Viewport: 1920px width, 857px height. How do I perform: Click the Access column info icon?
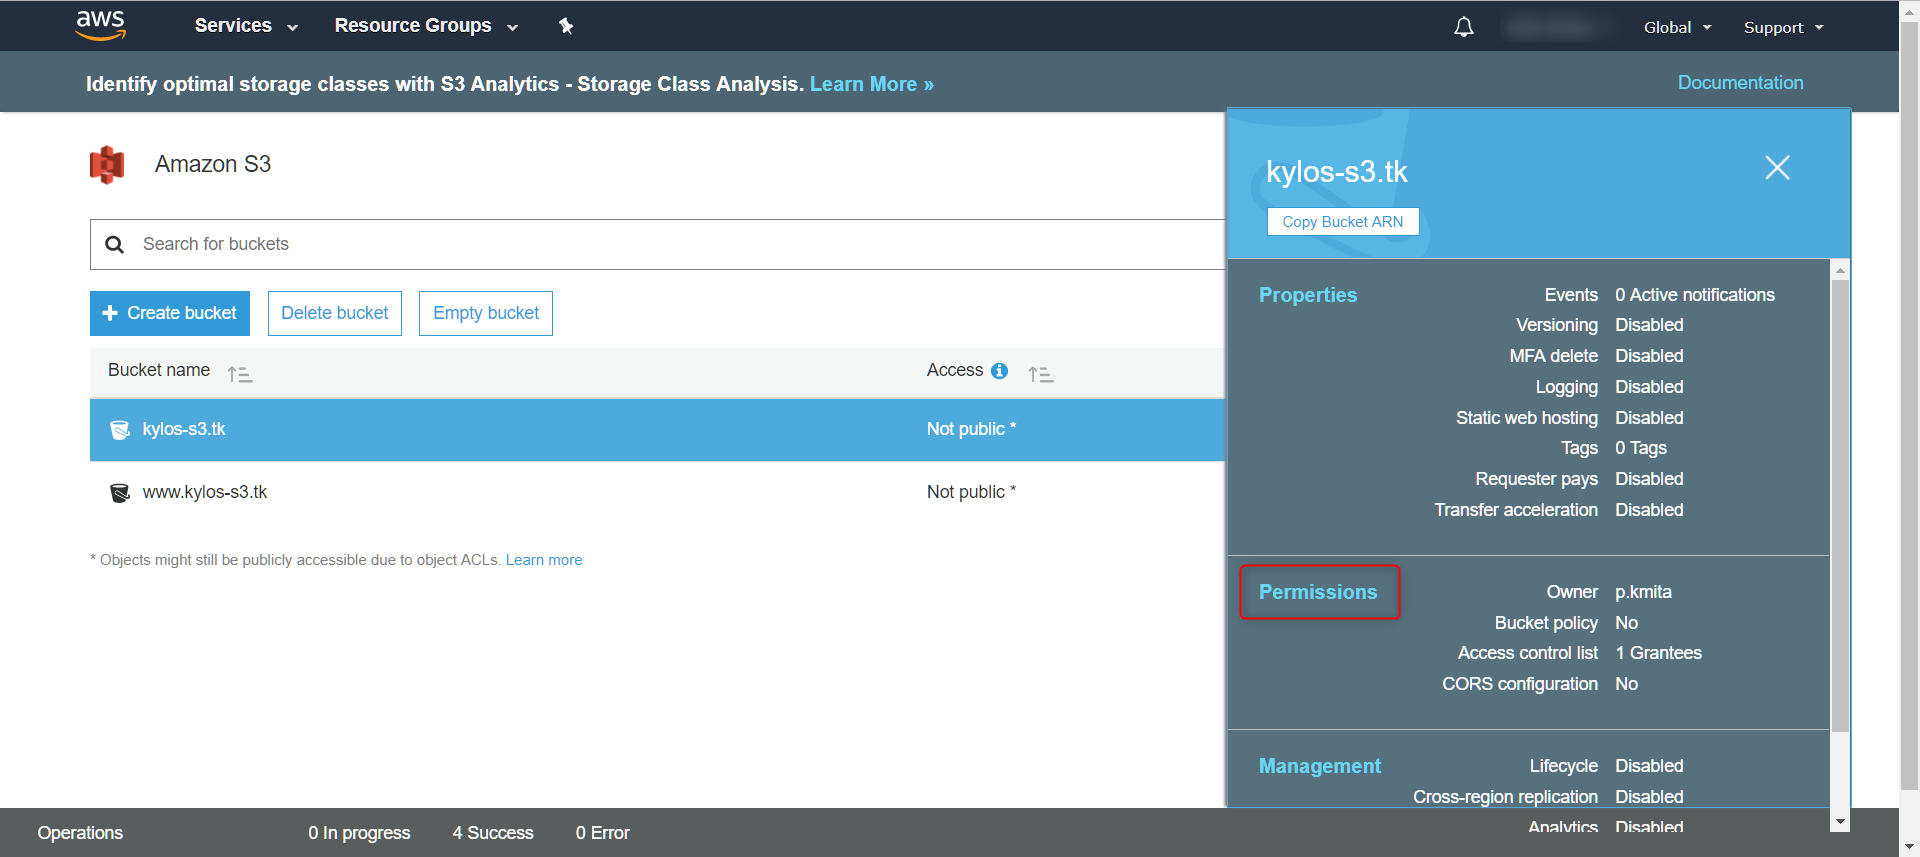click(999, 371)
